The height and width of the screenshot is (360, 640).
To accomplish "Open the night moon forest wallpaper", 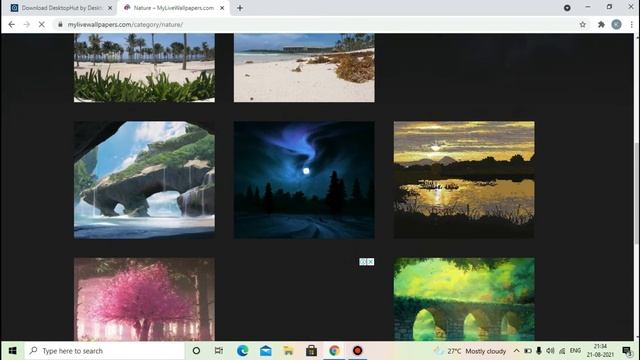I will 304,180.
